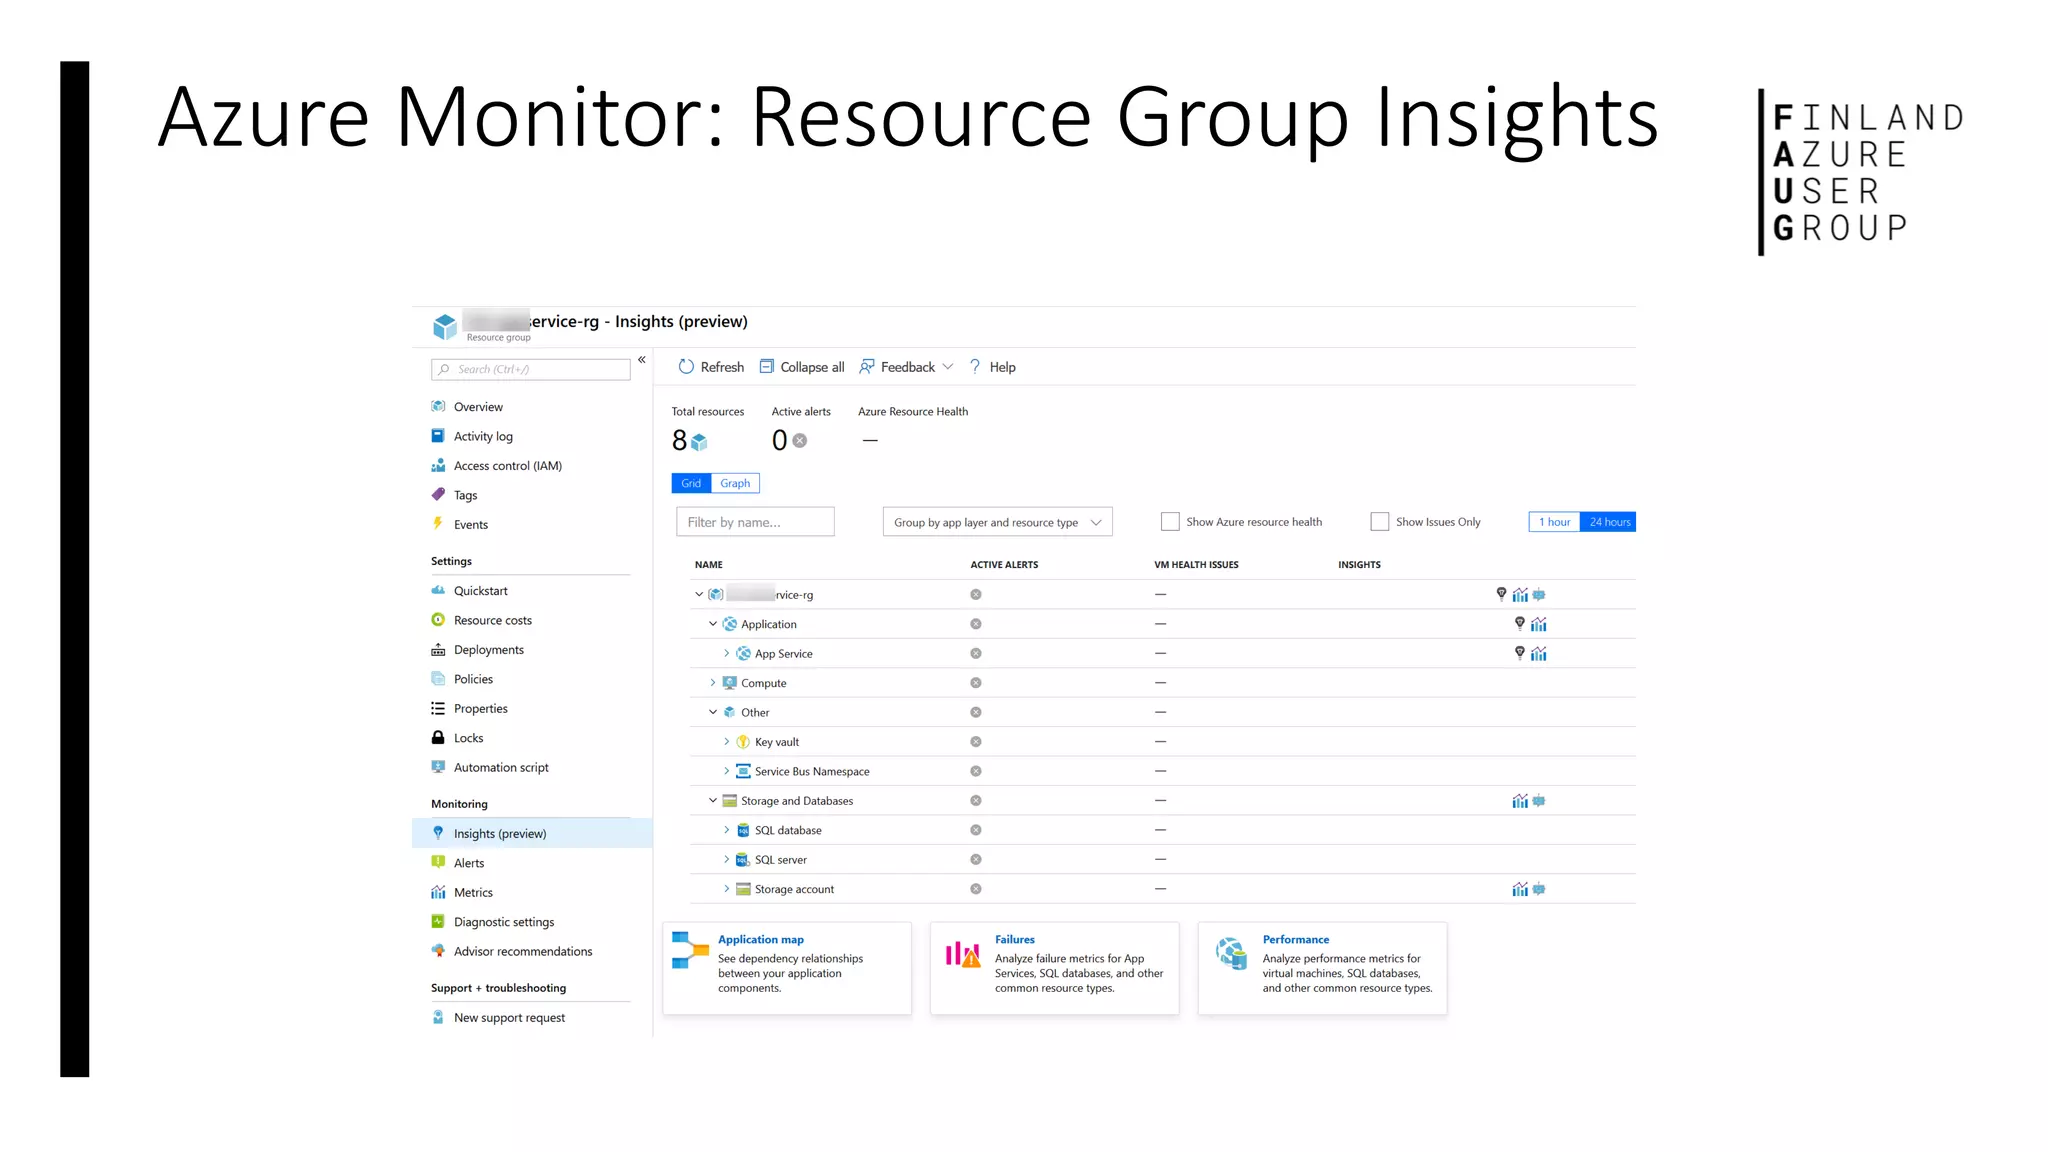Collapse the Other group chevron
The width and height of the screenshot is (2048, 1152).
tap(713, 712)
